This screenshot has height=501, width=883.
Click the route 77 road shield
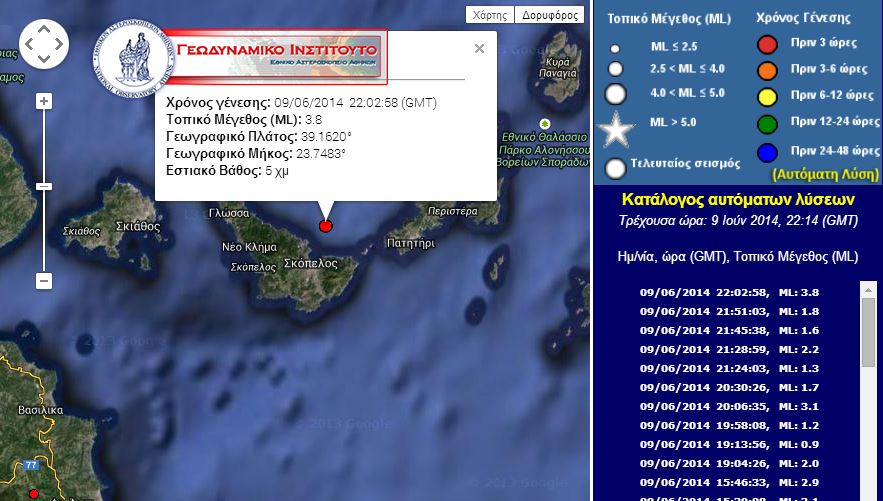pos(31,465)
